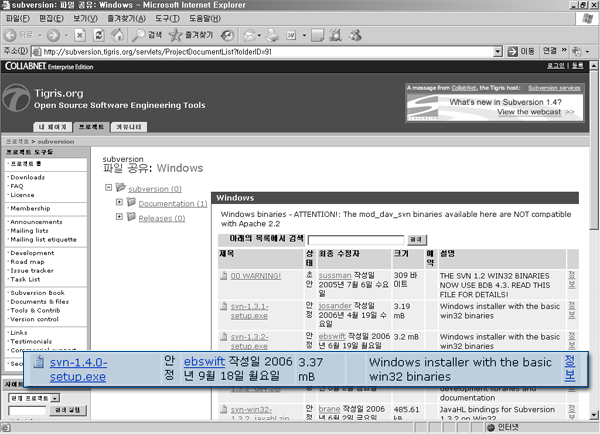Screen dimensions: 600x435
Task: Expand the Documentation tree node
Action: [x=119, y=202]
